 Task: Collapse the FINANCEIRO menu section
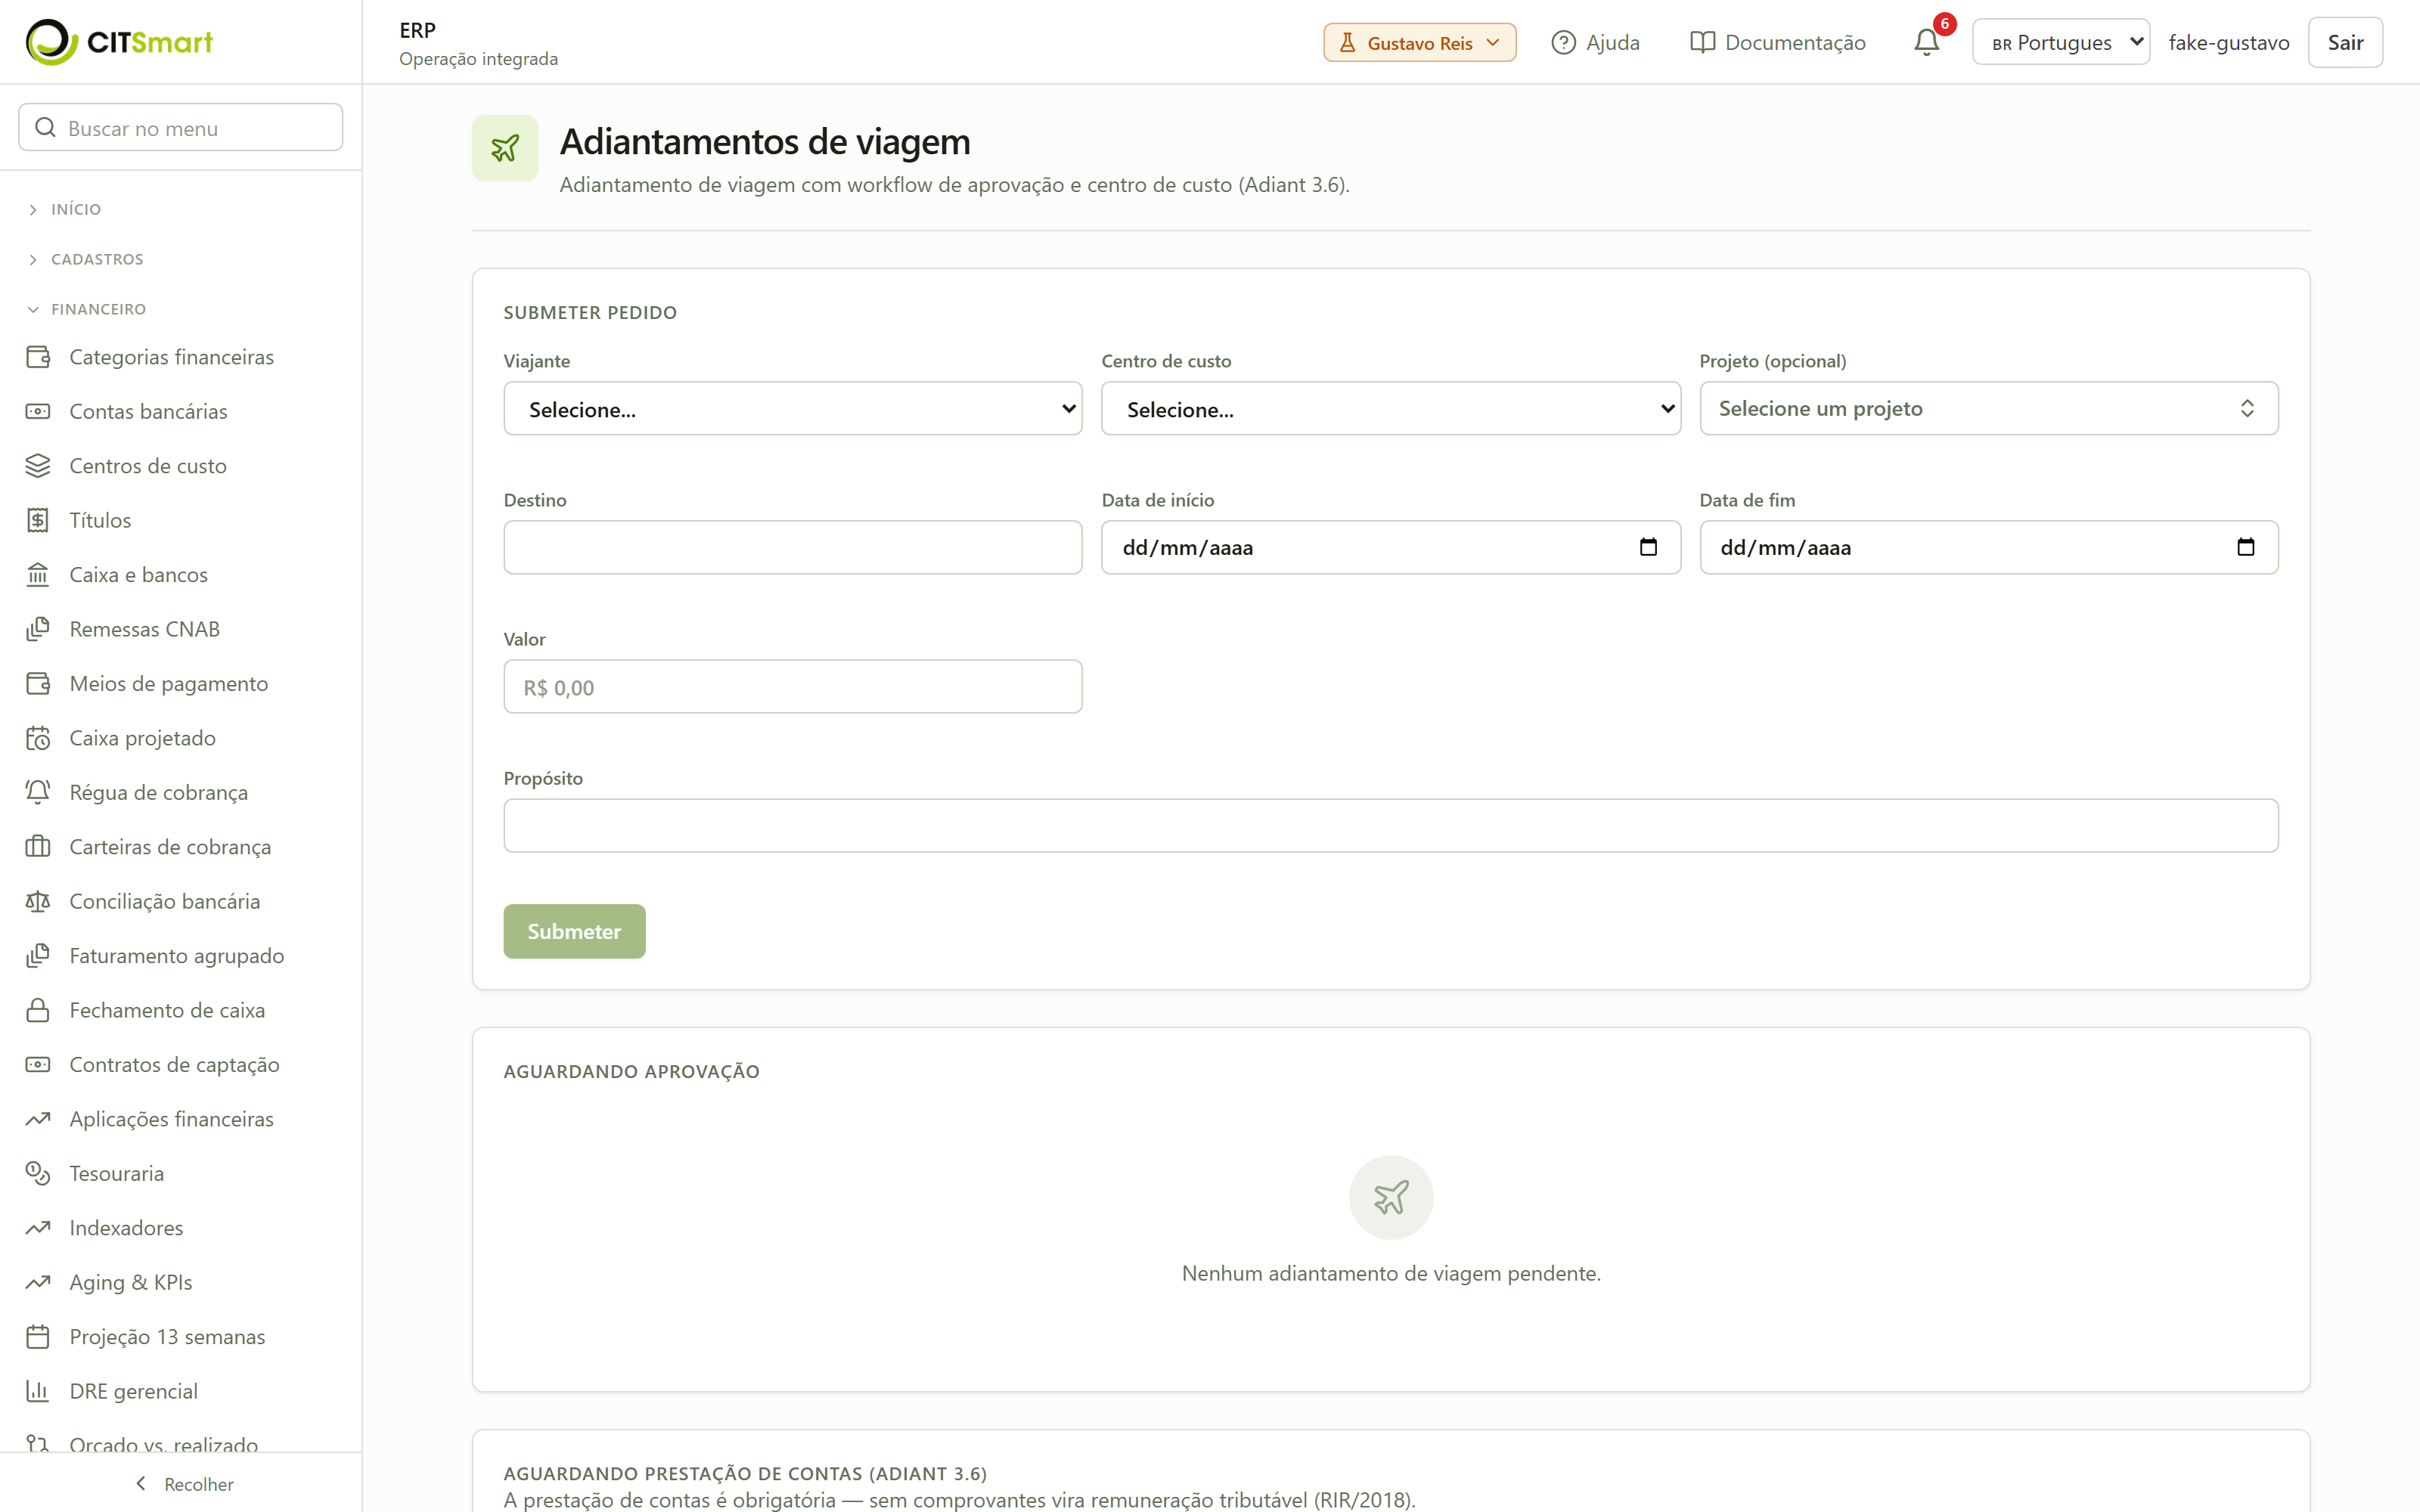point(87,309)
